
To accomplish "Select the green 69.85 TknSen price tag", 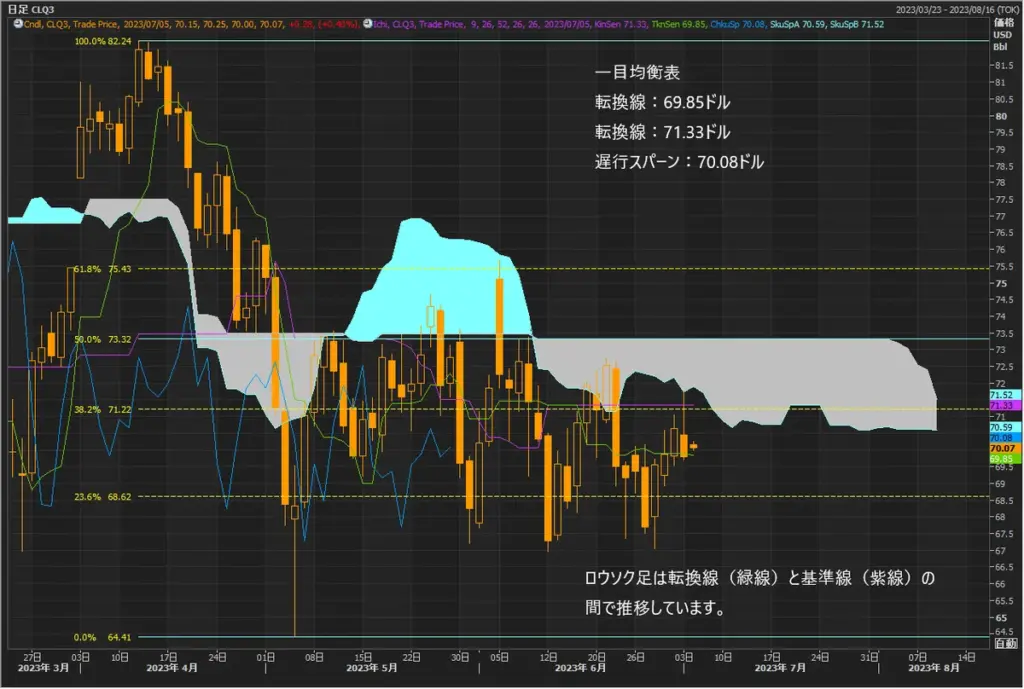I will tap(1001, 459).
